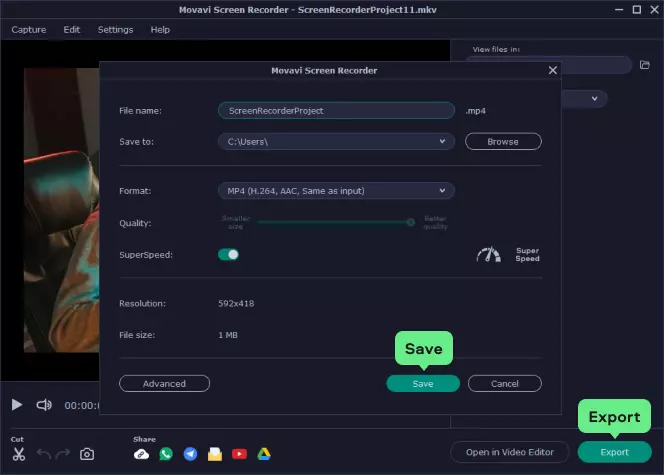Image resolution: width=664 pixels, height=475 pixels.
Task: Expand the Save to path dropdown
Action: click(442, 141)
